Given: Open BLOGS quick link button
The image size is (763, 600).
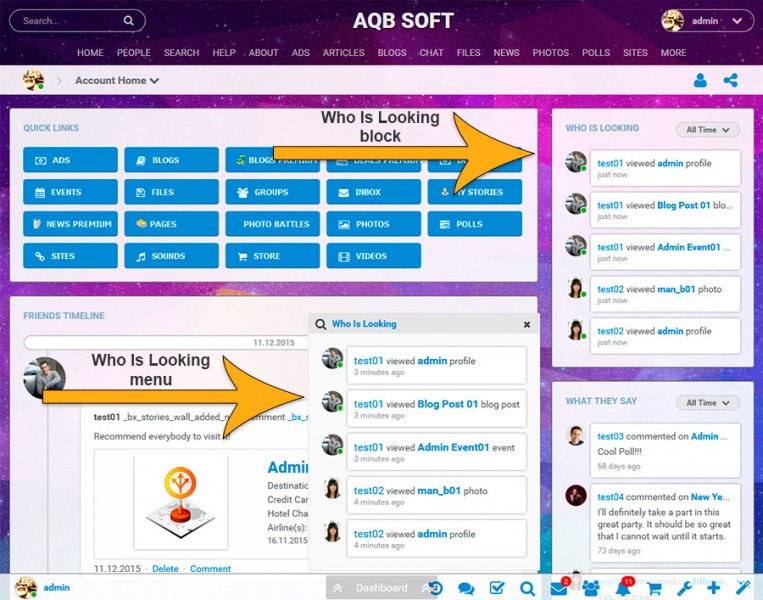Looking at the screenshot, I should point(171,160).
